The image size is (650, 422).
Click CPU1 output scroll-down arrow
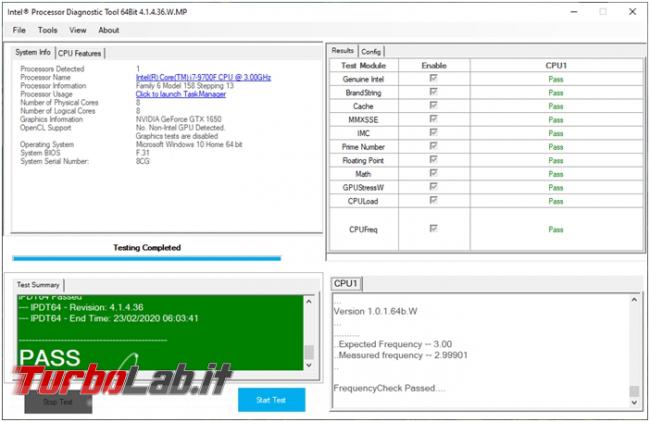634,402
